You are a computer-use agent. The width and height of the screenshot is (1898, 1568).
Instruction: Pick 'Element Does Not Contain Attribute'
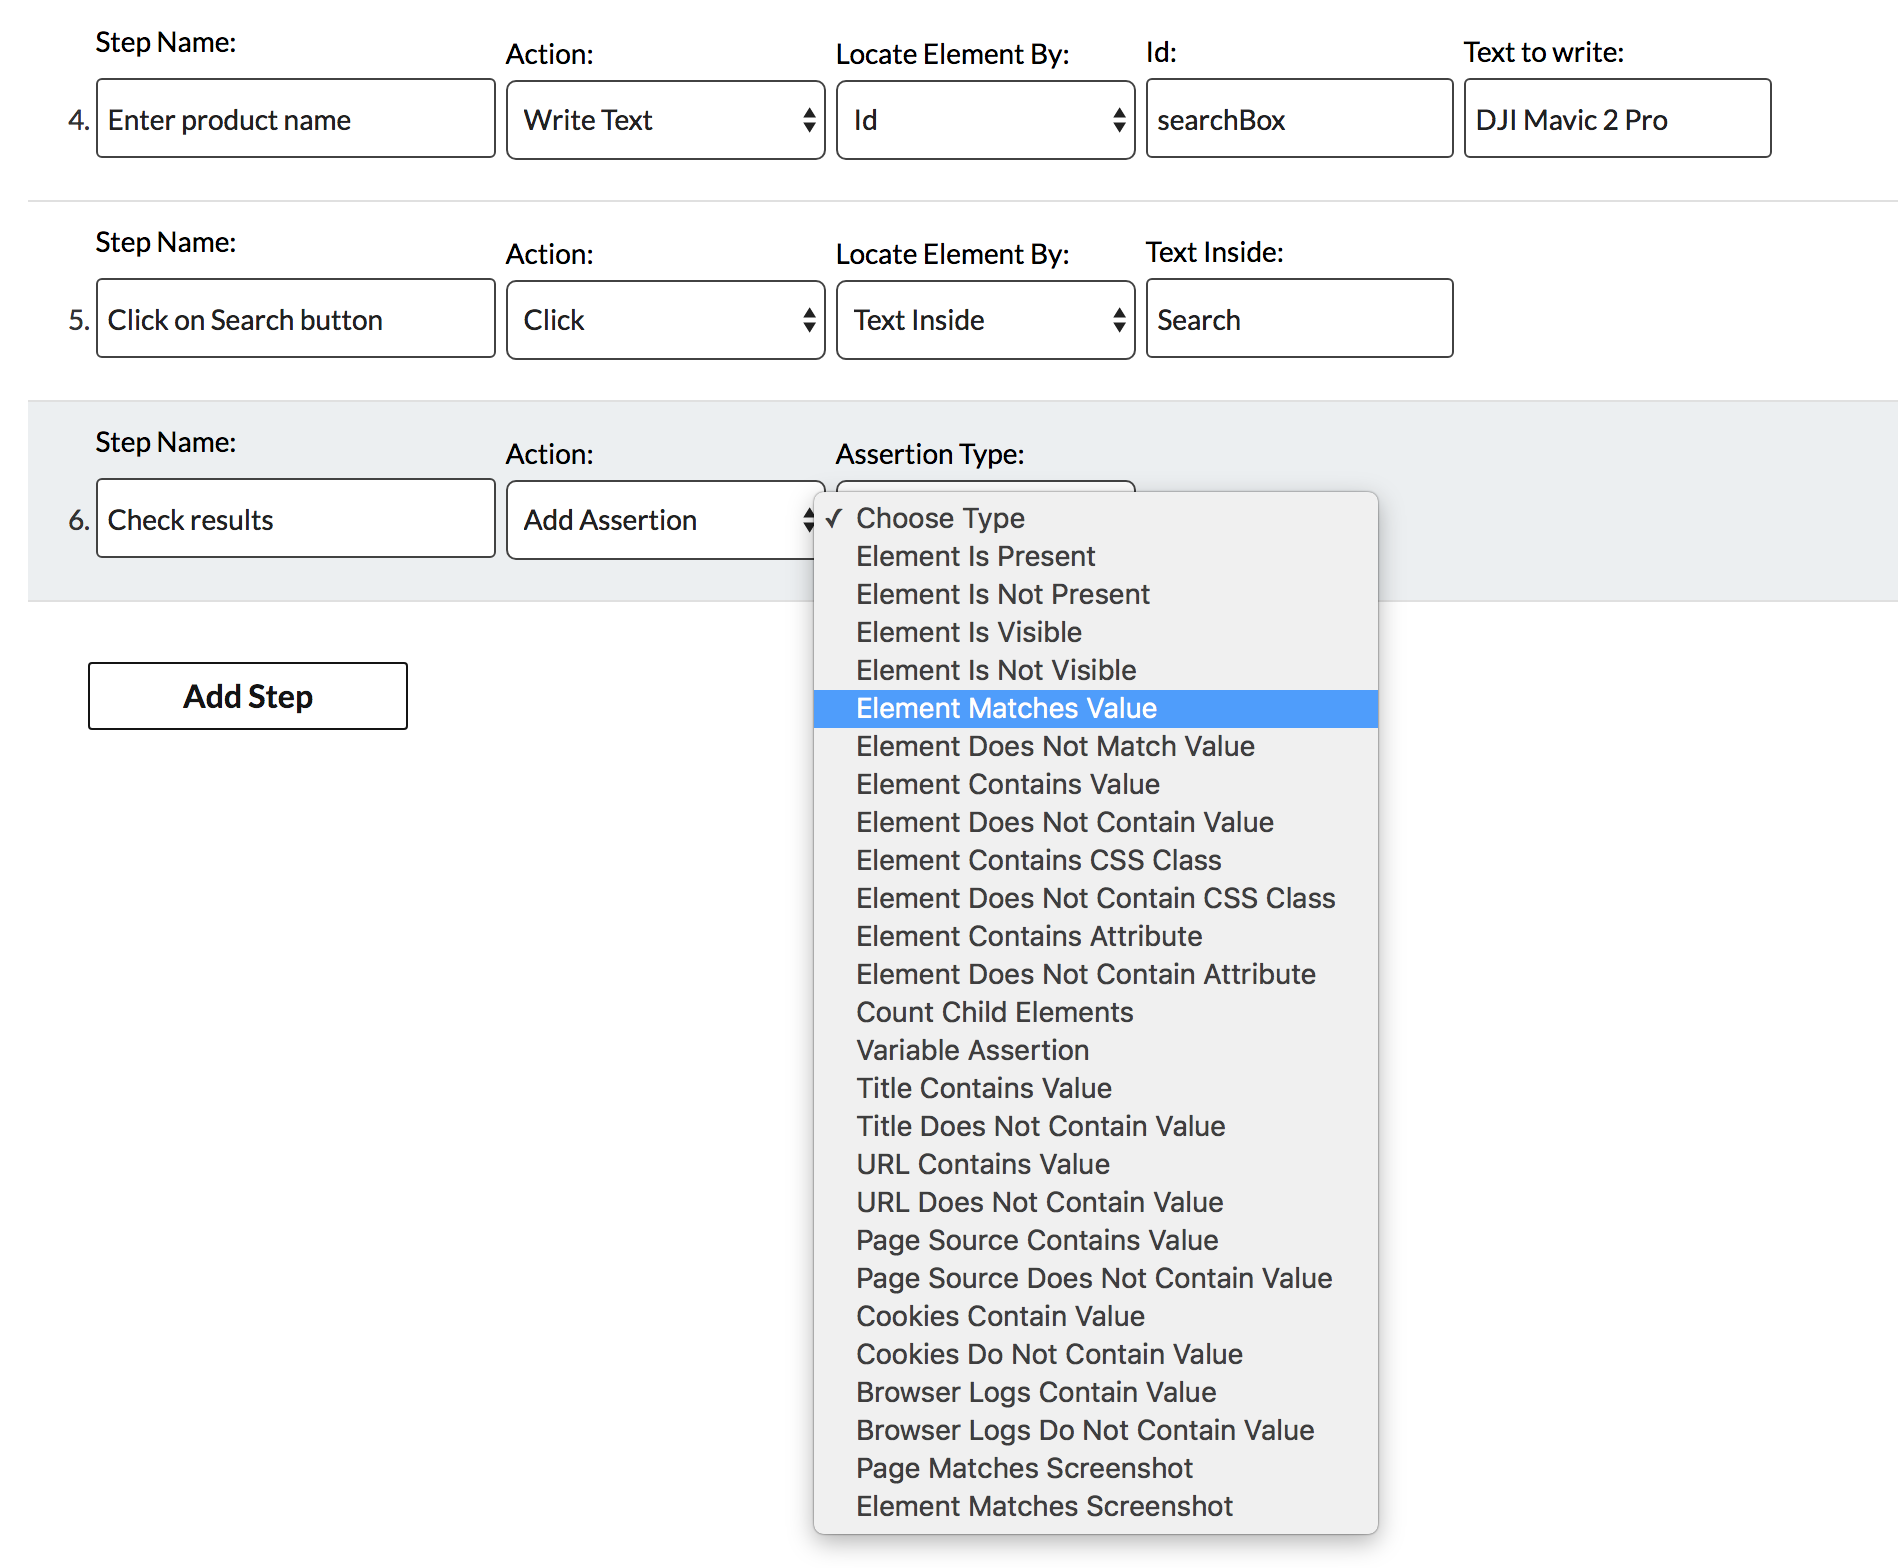coord(1095,974)
